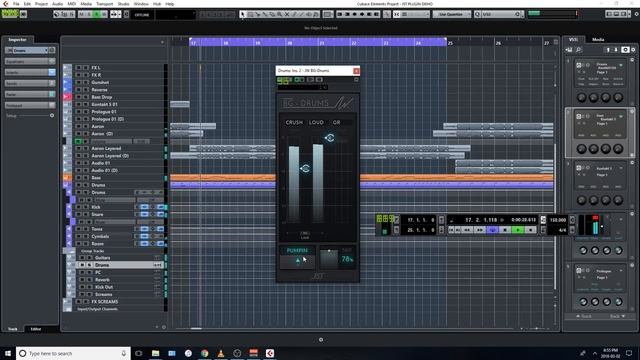The height and width of the screenshot is (360, 640).
Task: Click the LOUD button in BG-Drums plugin
Action: 316,122
